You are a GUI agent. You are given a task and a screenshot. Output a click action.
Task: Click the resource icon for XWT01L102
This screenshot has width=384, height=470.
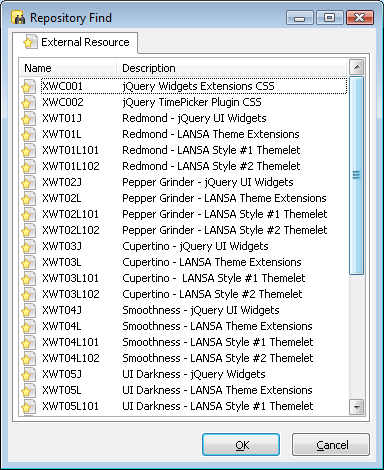coord(28,166)
